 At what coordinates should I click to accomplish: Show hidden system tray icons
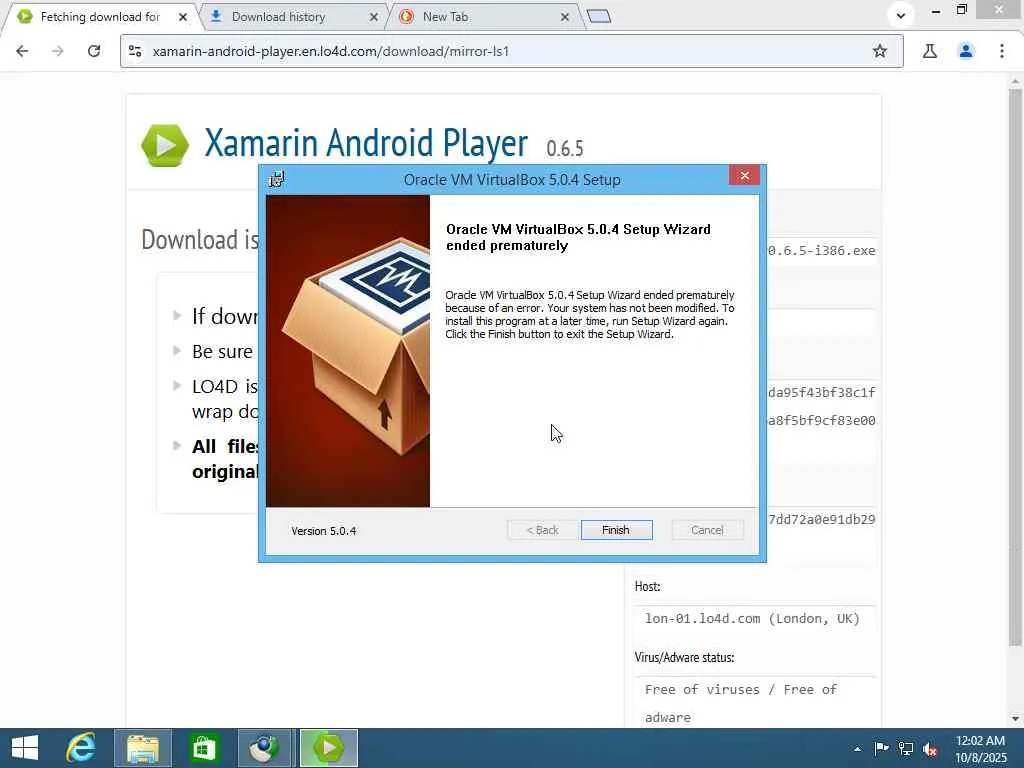(x=857, y=749)
